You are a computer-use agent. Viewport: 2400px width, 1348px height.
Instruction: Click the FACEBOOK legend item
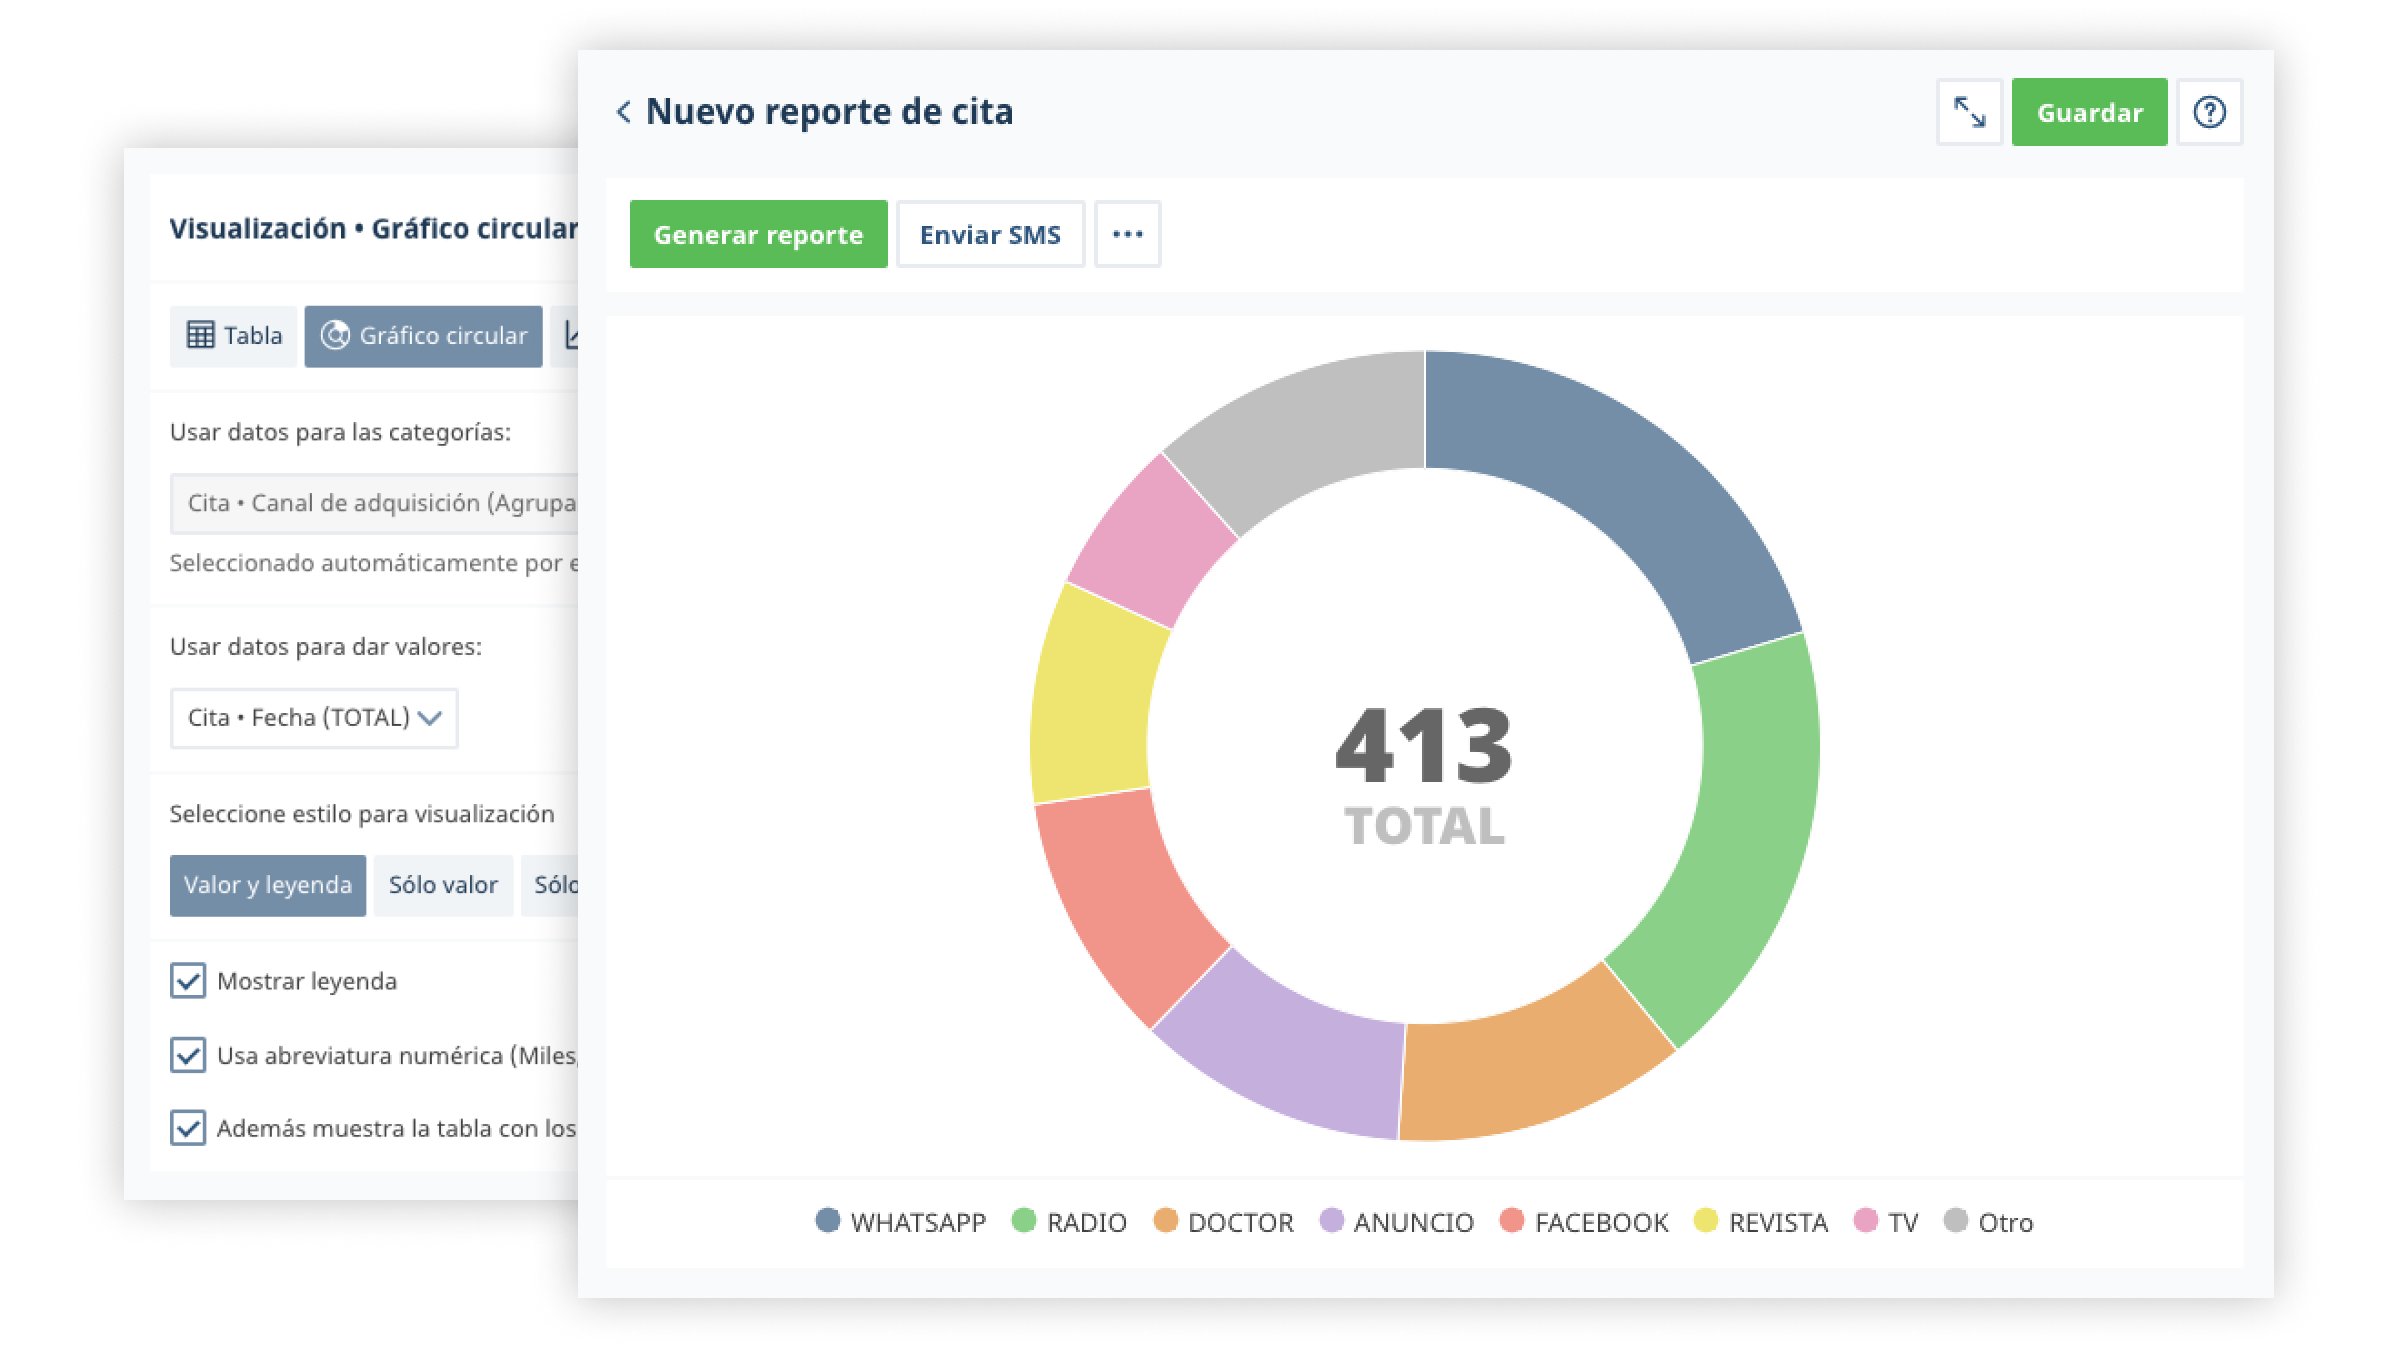click(x=1584, y=1222)
